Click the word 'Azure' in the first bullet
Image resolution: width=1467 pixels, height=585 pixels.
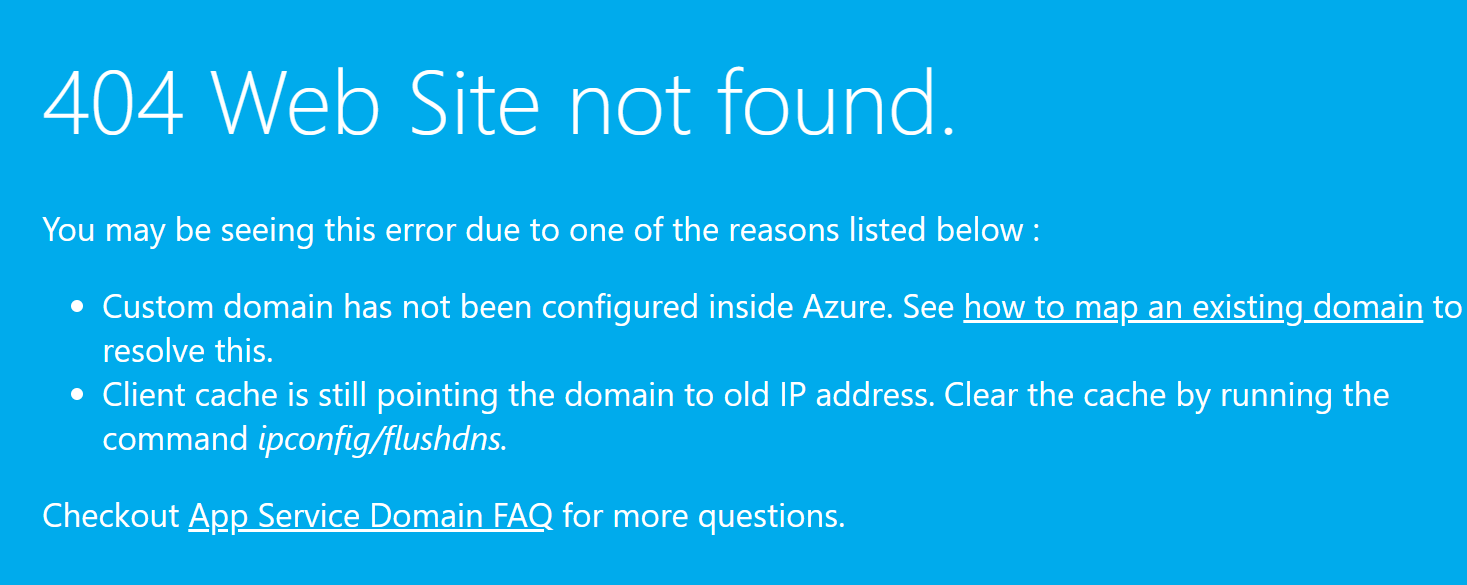pyautogui.click(x=846, y=308)
